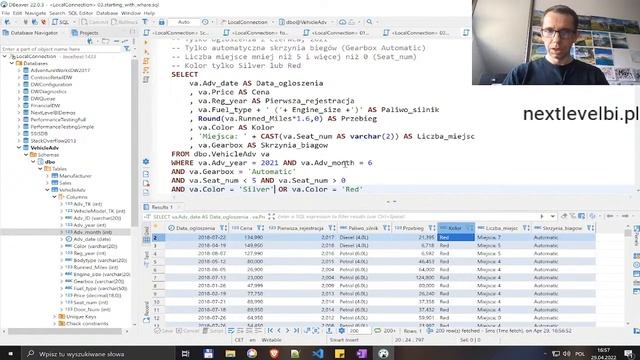Click the object name filter field
The height and width of the screenshot is (360, 640).
click(61, 49)
